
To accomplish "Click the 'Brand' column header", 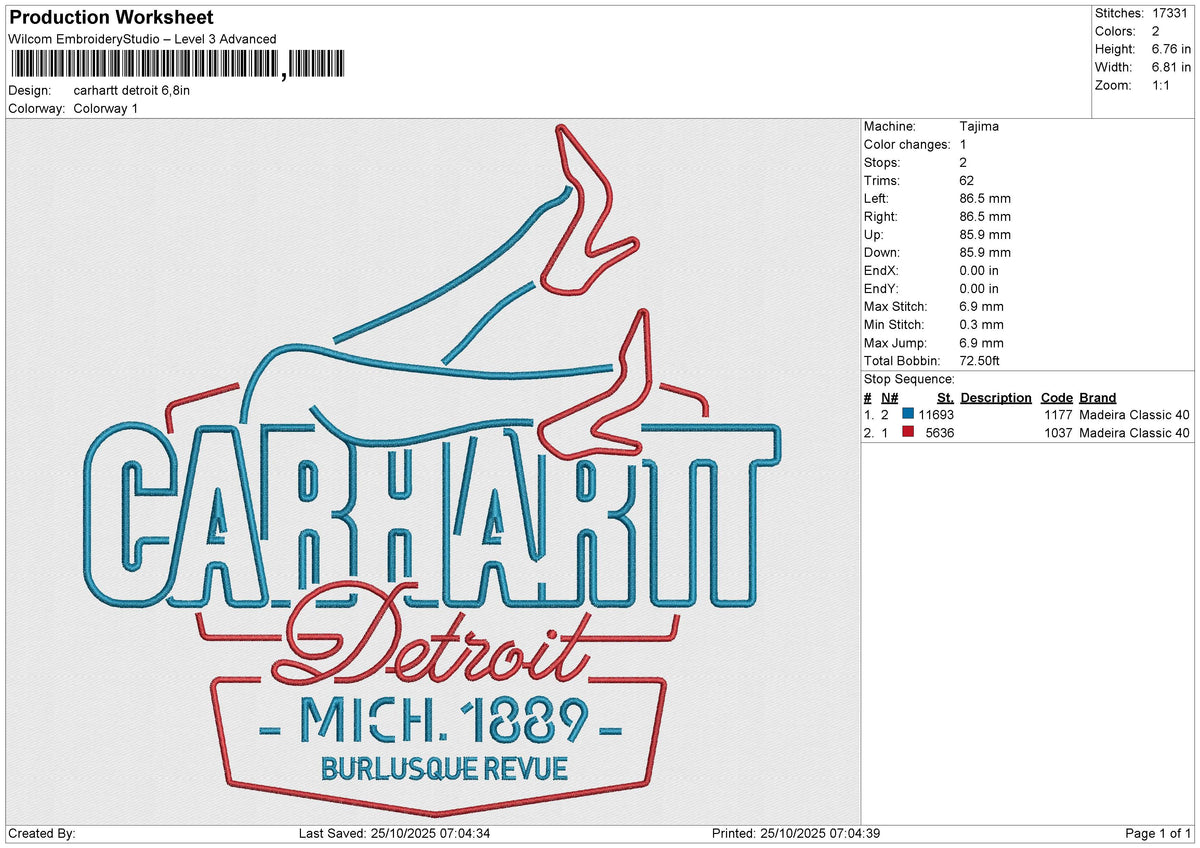I will coord(1098,397).
